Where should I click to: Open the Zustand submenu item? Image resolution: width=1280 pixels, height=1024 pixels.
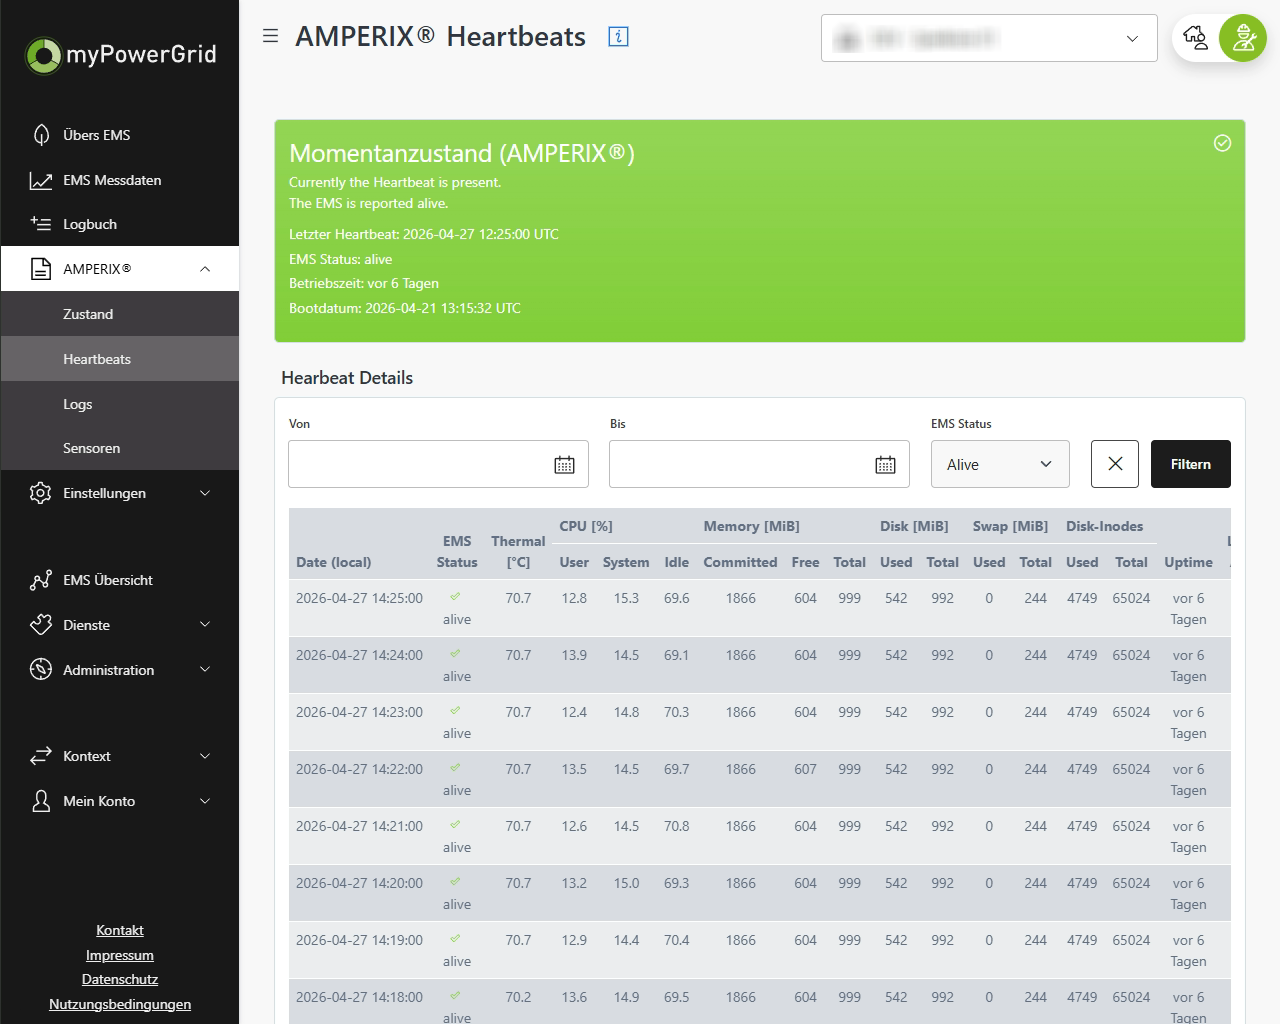(120, 314)
